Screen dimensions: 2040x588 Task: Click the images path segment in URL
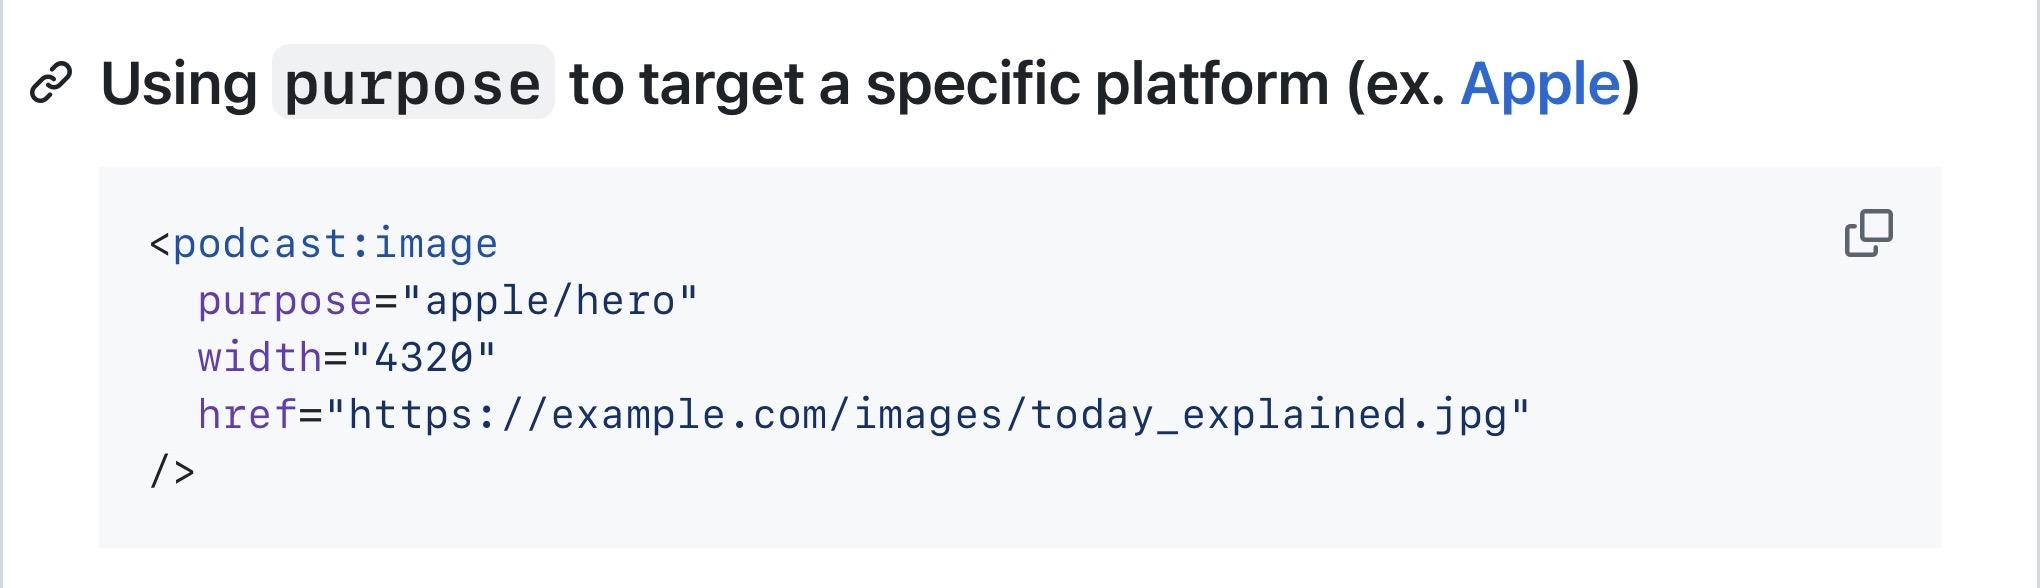(928, 415)
